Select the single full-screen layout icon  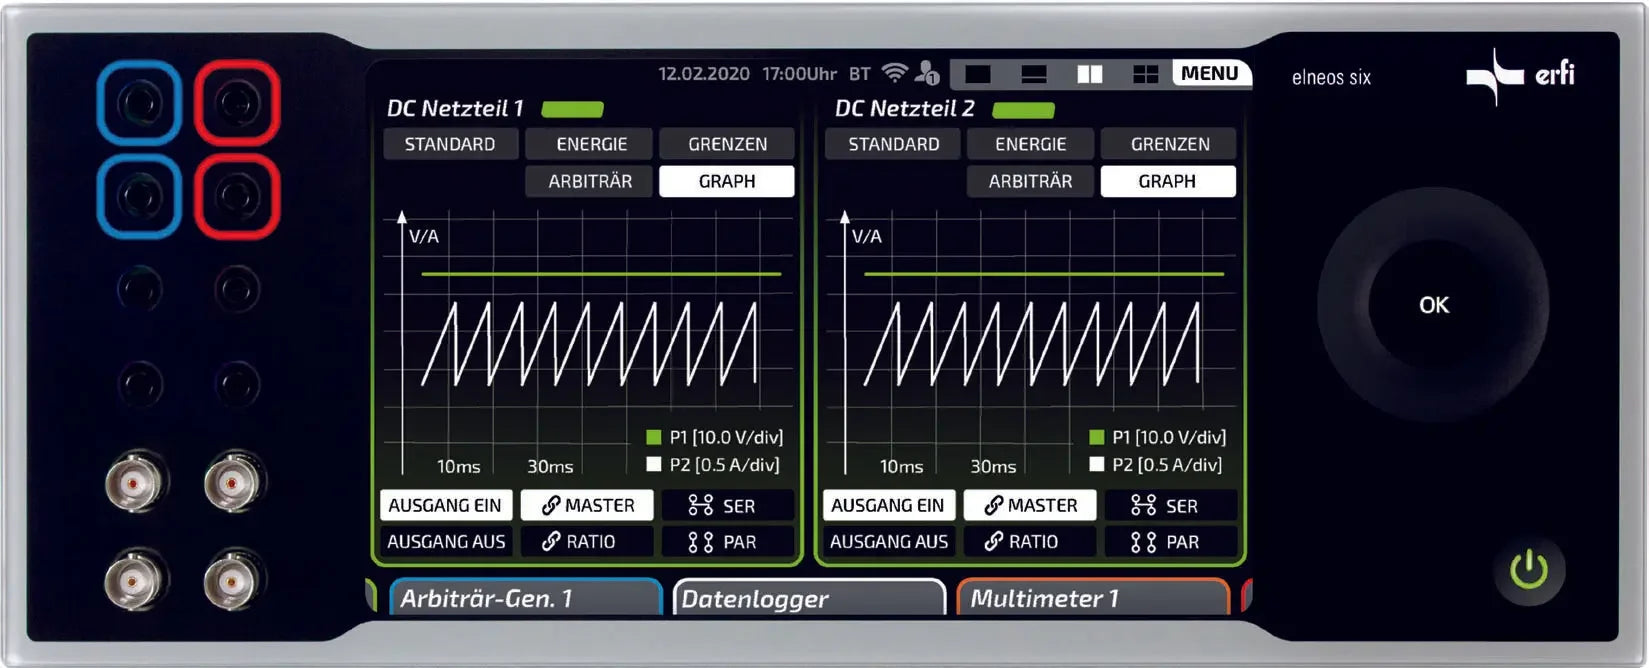tap(978, 74)
